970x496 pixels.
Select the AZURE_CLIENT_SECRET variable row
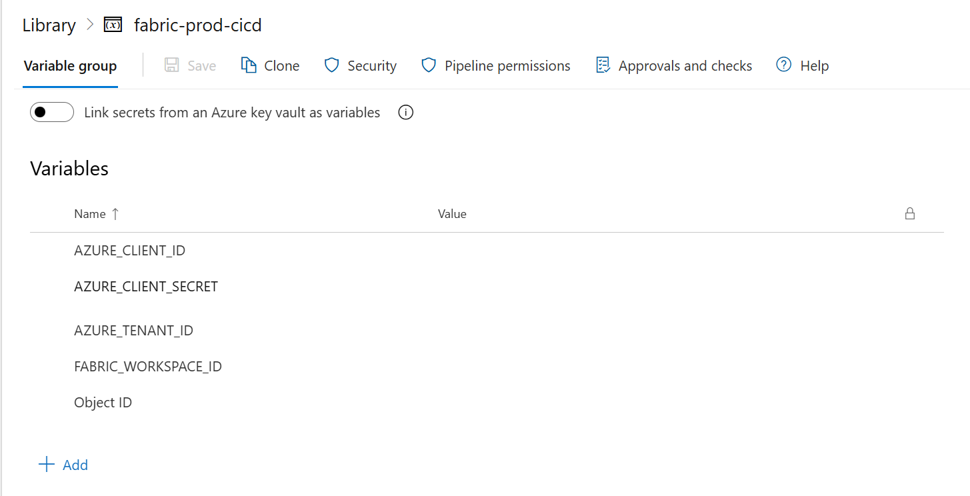pos(487,287)
